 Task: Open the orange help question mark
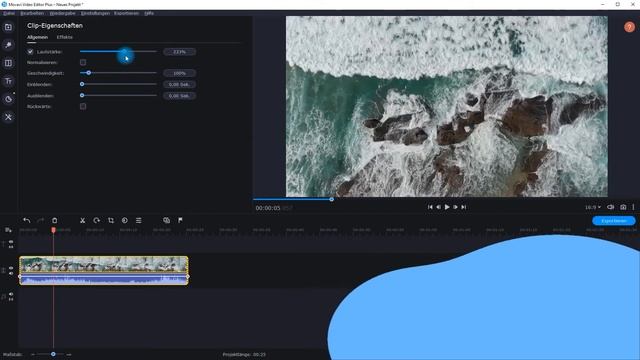[x=629, y=27]
